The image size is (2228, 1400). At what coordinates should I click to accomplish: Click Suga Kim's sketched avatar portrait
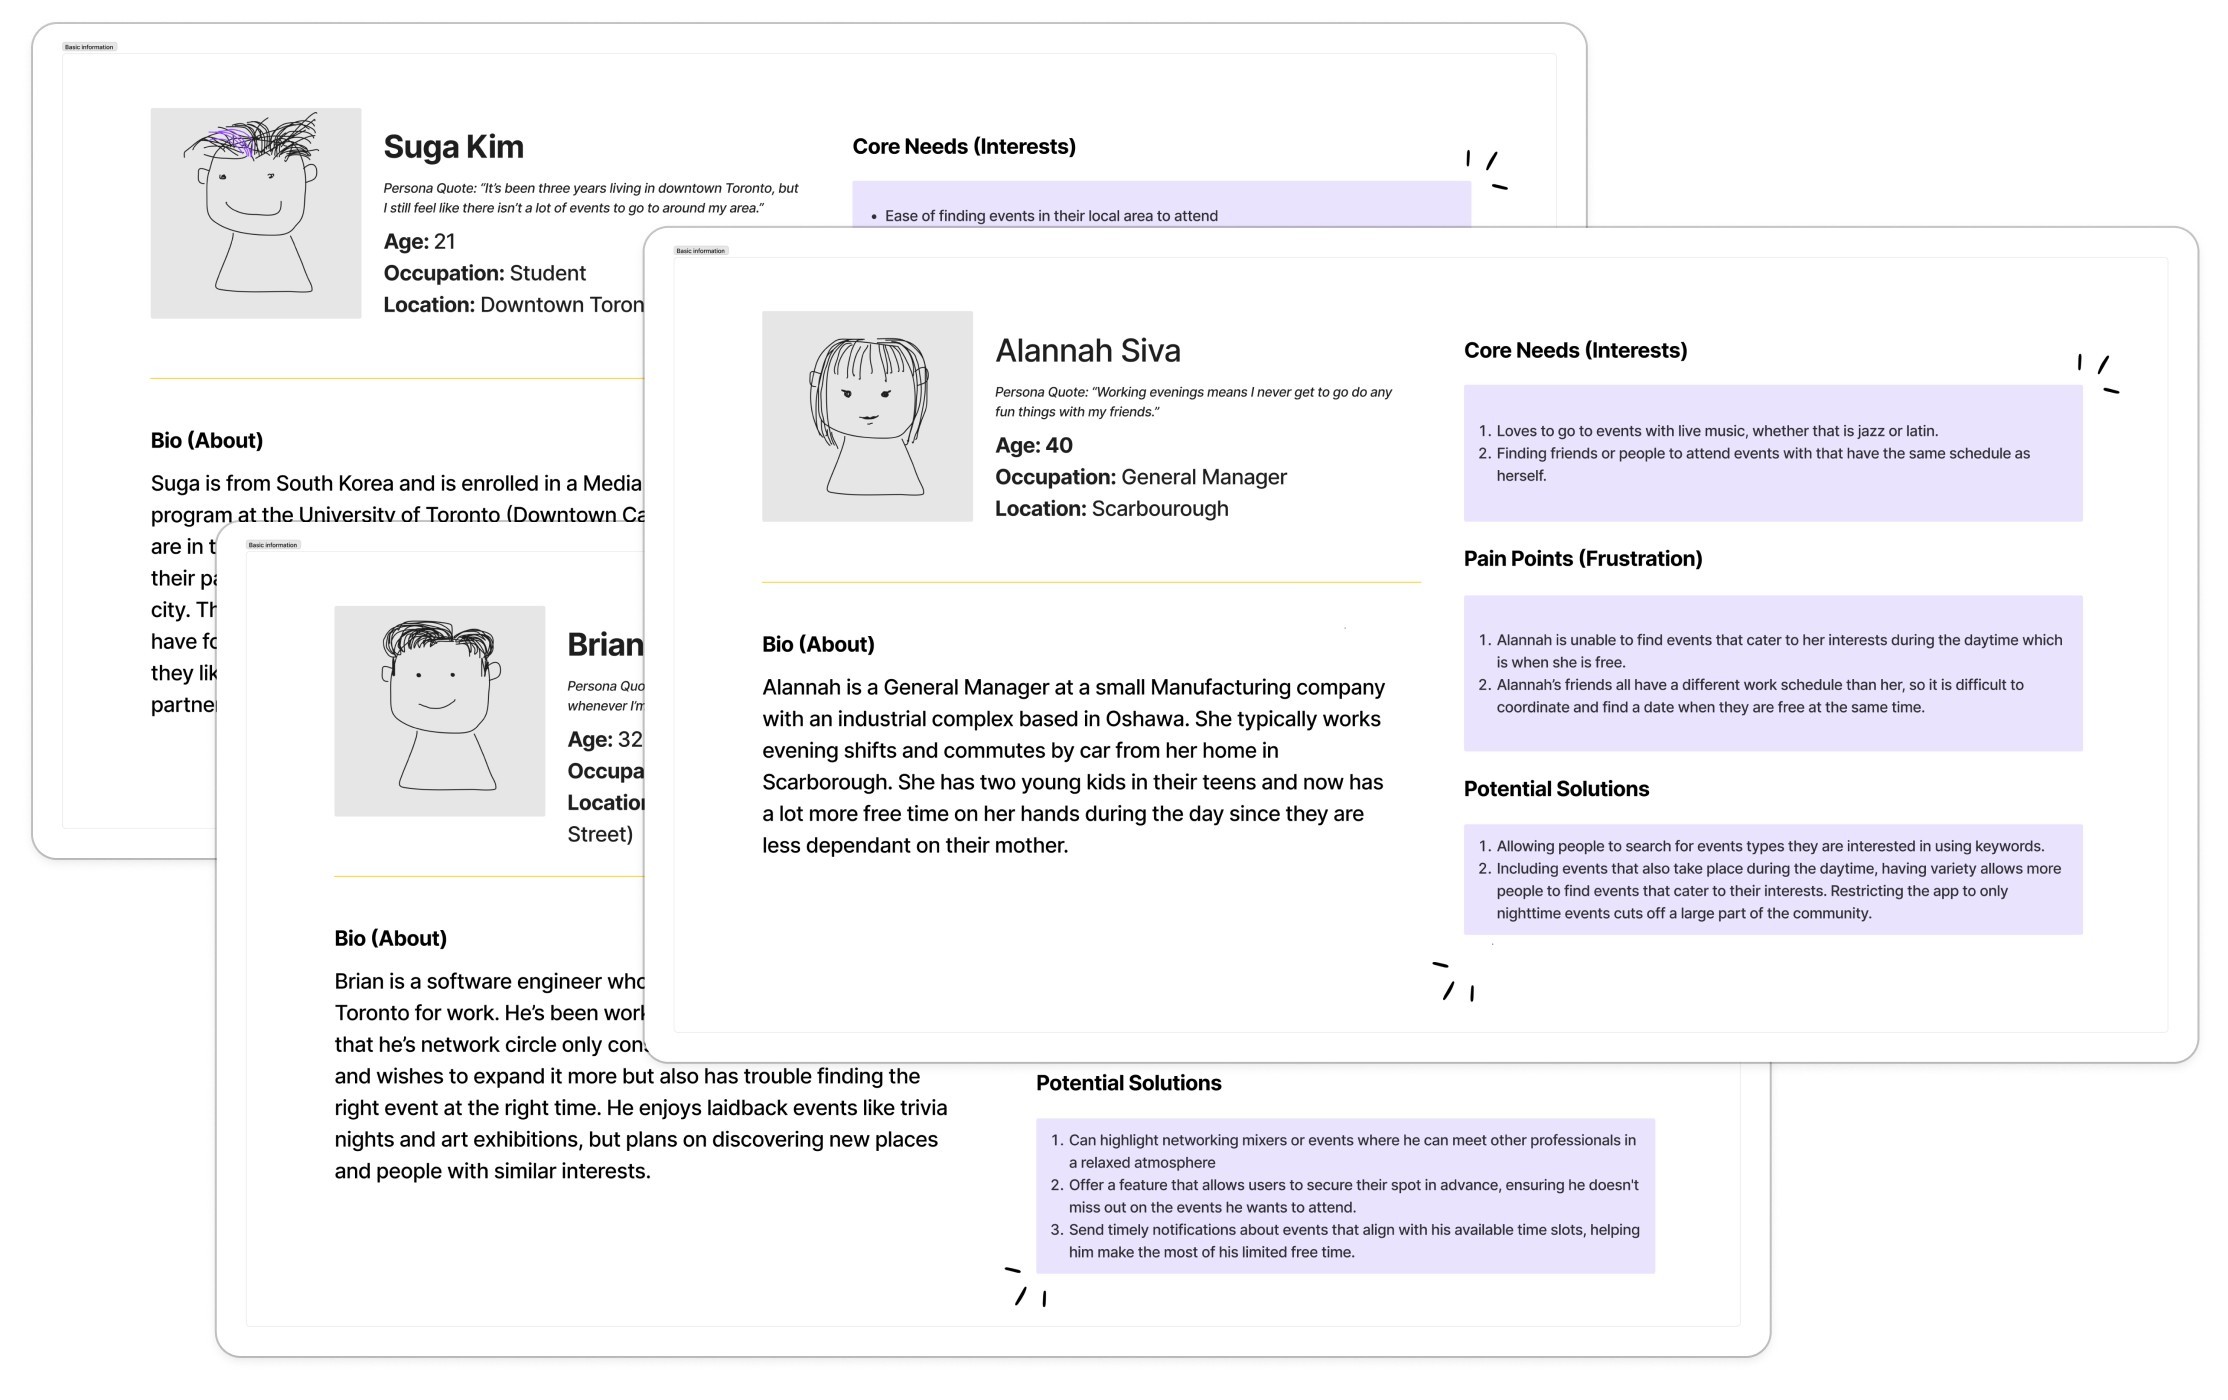[255, 213]
